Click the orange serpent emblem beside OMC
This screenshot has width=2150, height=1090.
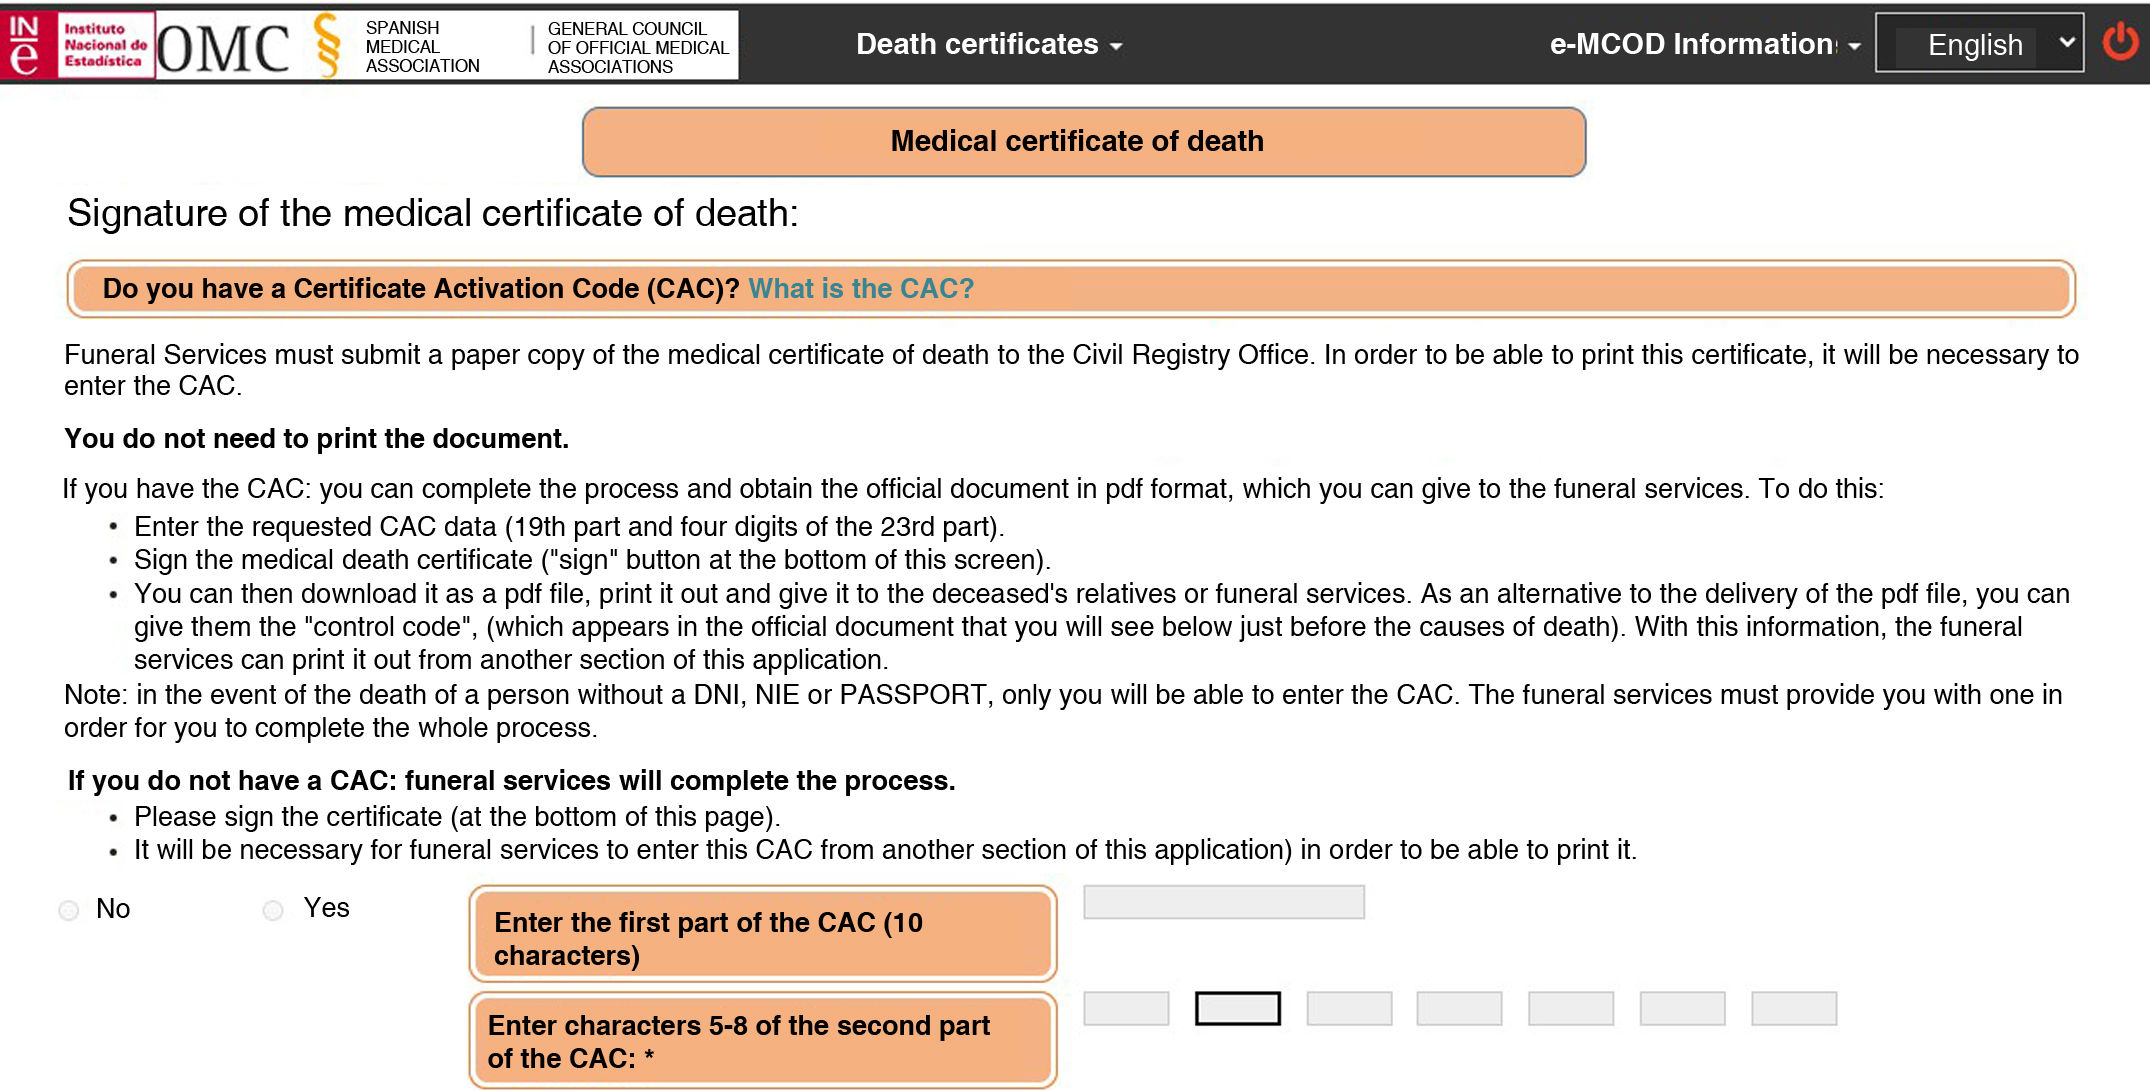tap(326, 45)
